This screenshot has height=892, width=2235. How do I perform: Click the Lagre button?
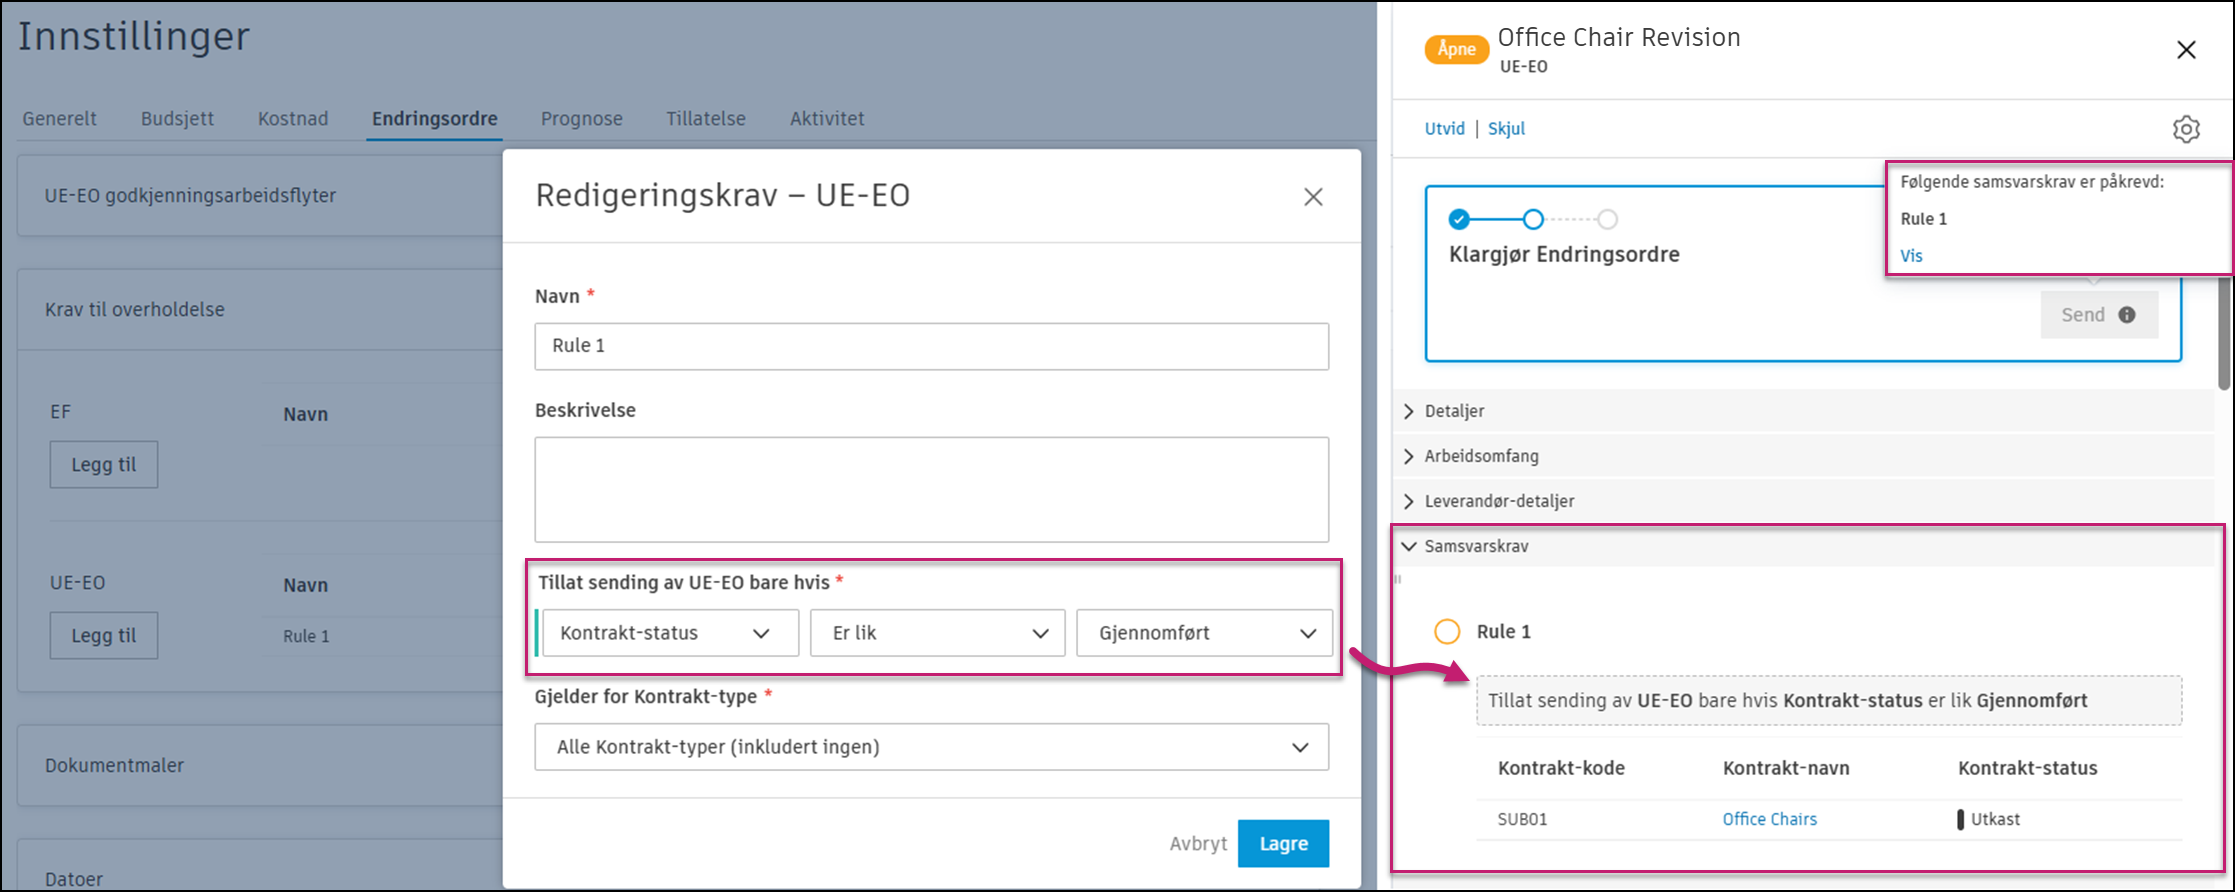[1283, 843]
